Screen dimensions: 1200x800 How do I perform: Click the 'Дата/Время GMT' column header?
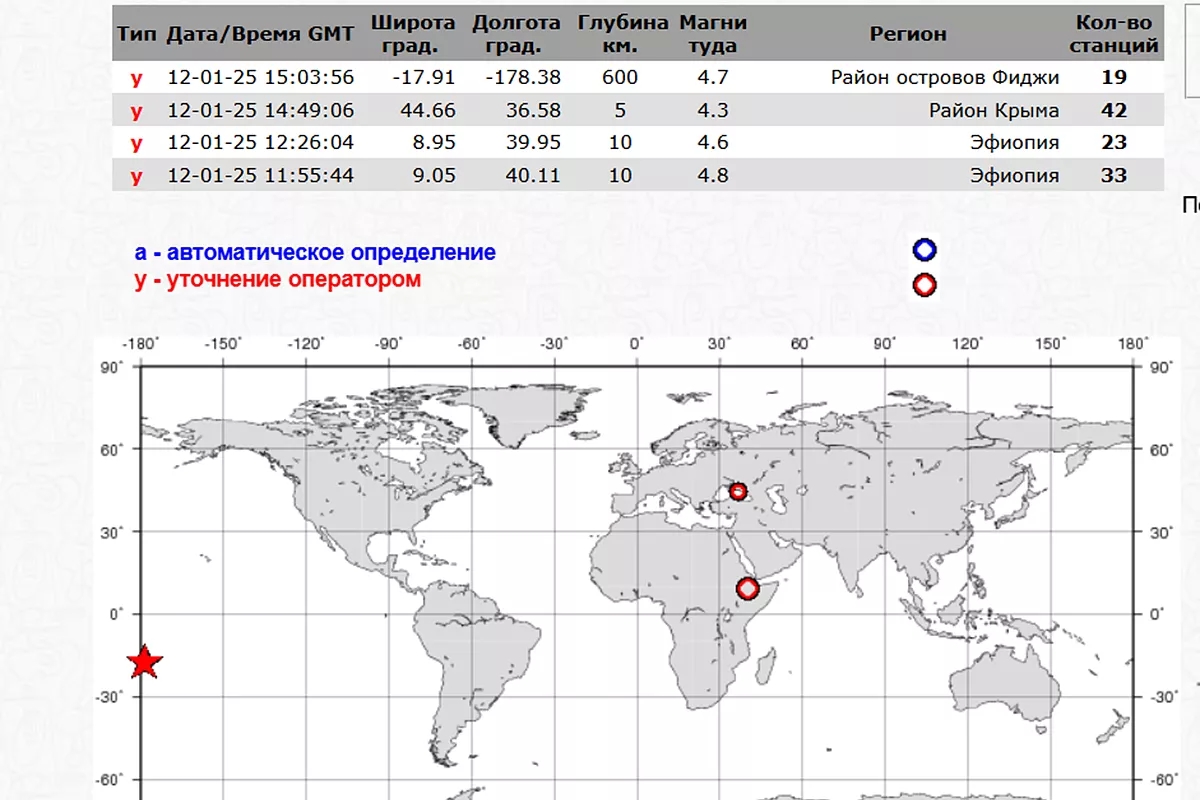[x=260, y=34]
